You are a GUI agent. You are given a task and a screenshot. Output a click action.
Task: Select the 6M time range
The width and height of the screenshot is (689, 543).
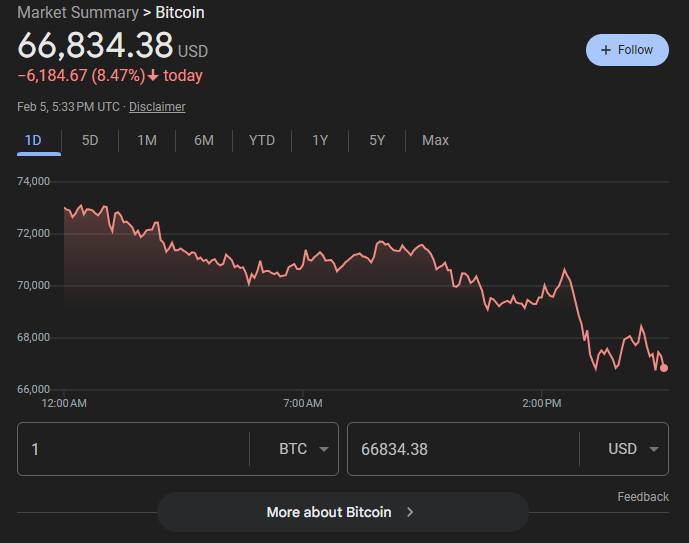tap(204, 140)
